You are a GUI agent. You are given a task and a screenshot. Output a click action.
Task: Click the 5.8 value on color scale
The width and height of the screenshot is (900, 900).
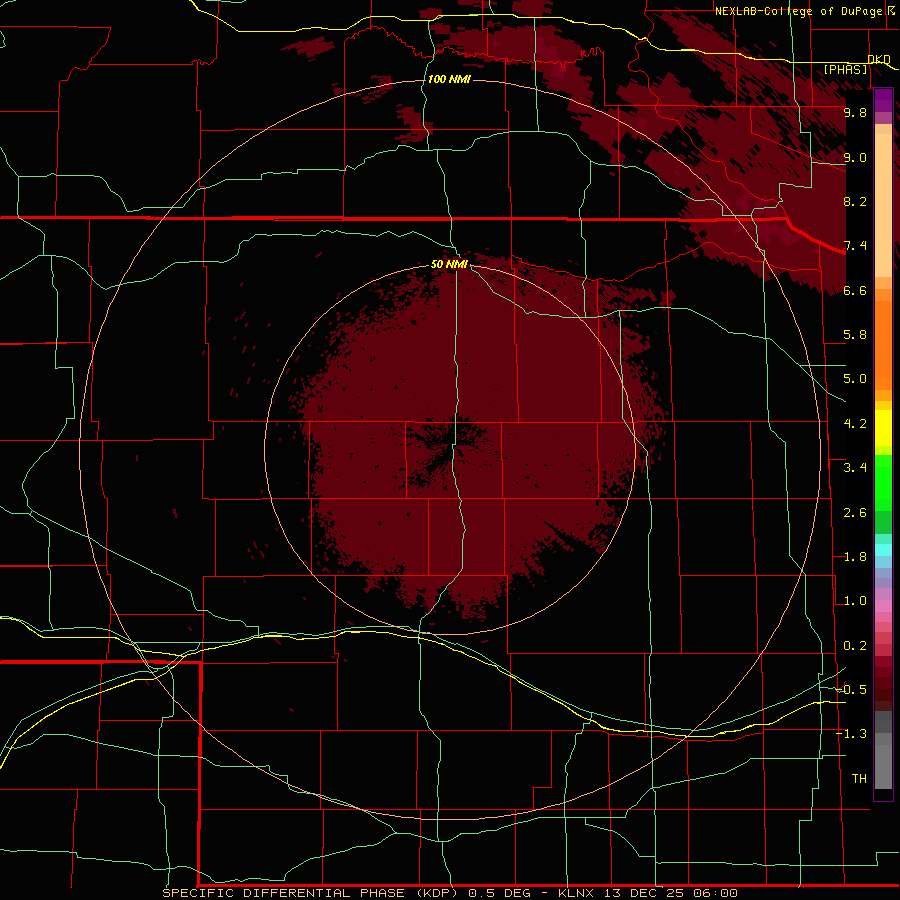coord(855,335)
